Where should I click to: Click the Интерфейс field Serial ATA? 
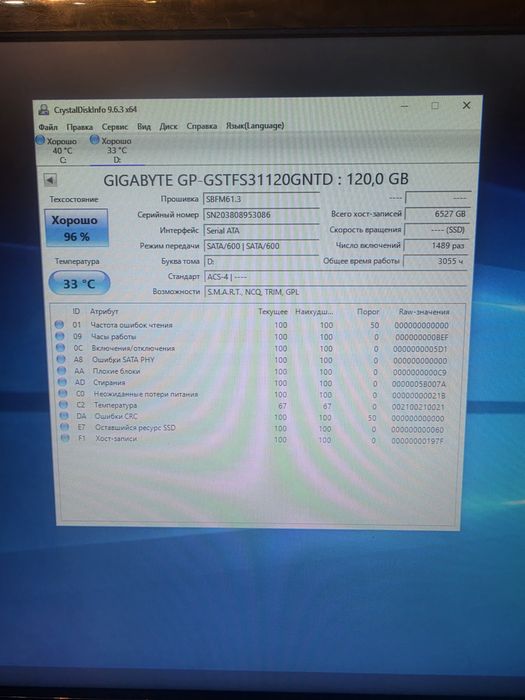(261, 230)
